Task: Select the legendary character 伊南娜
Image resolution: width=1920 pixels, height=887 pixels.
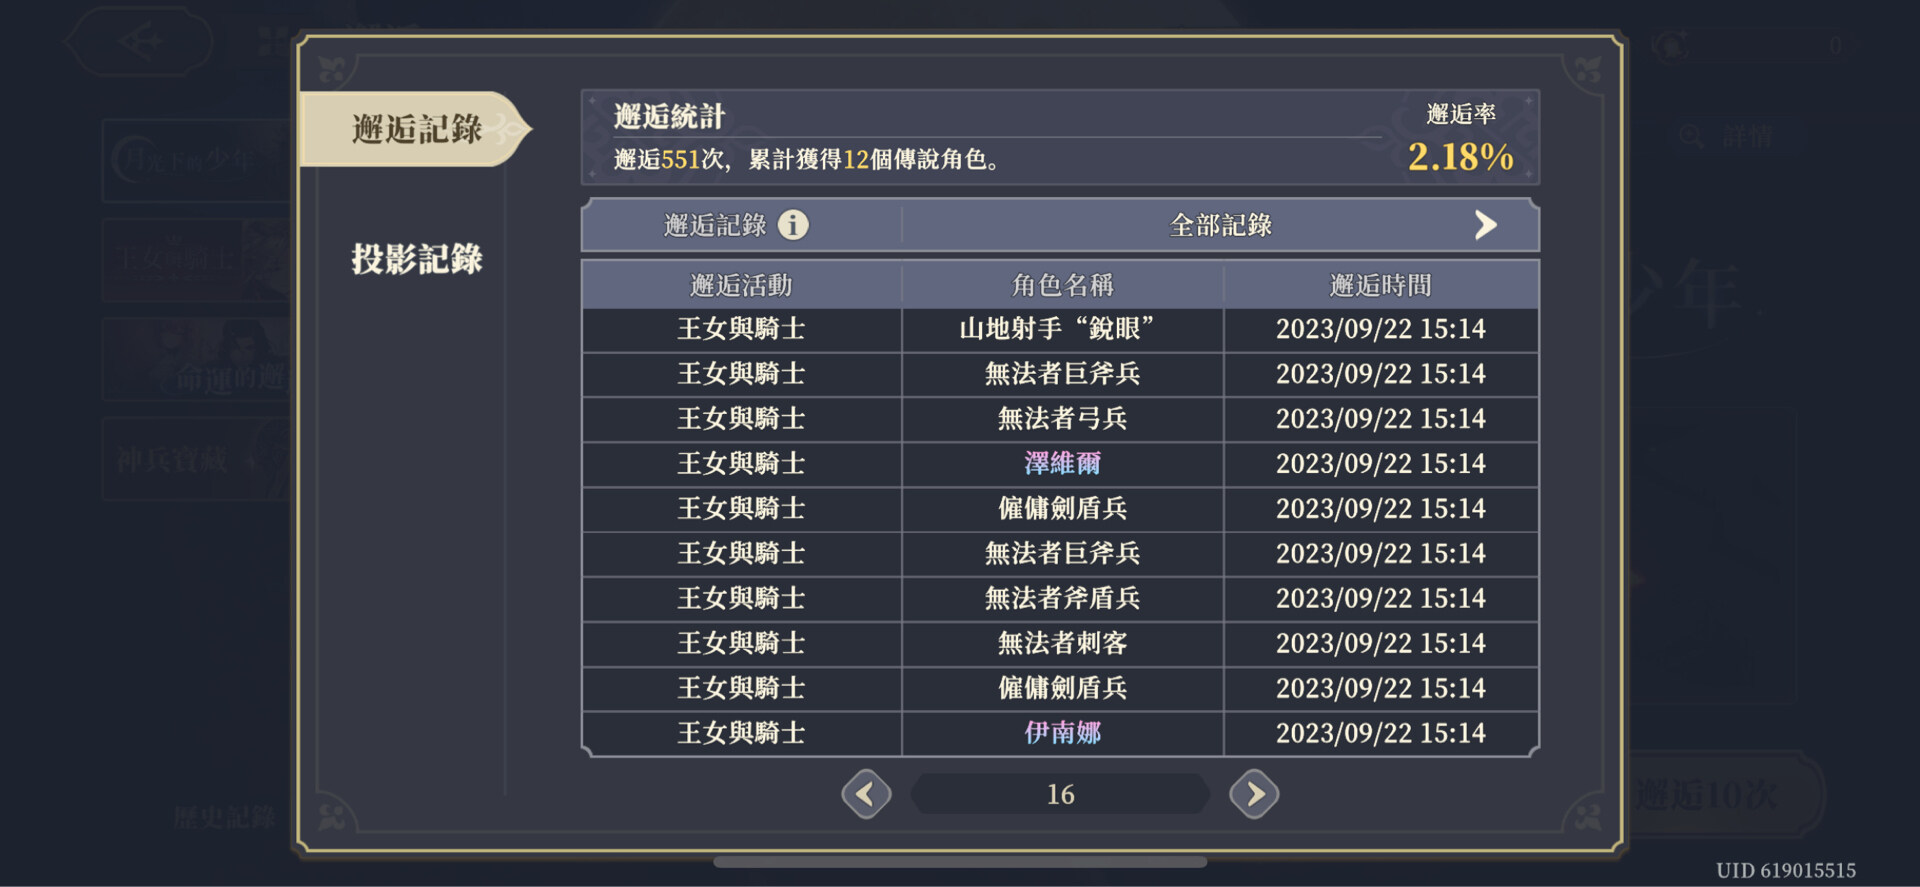Action: coord(1062,733)
